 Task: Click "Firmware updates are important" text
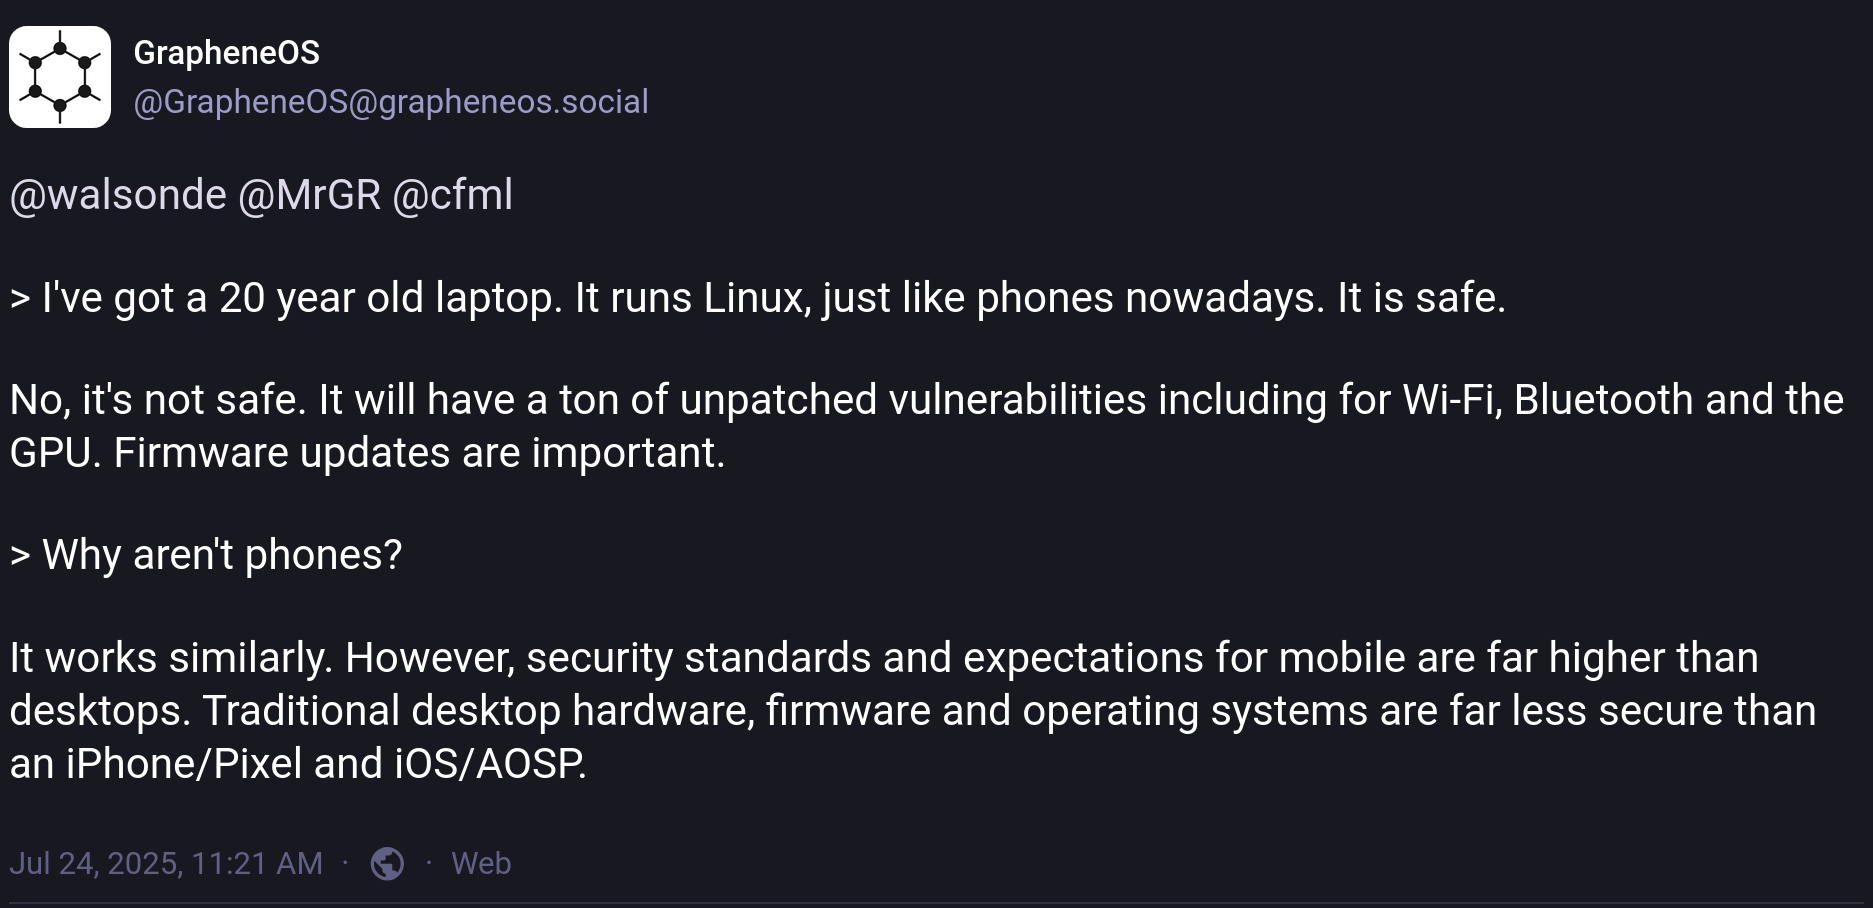418,453
